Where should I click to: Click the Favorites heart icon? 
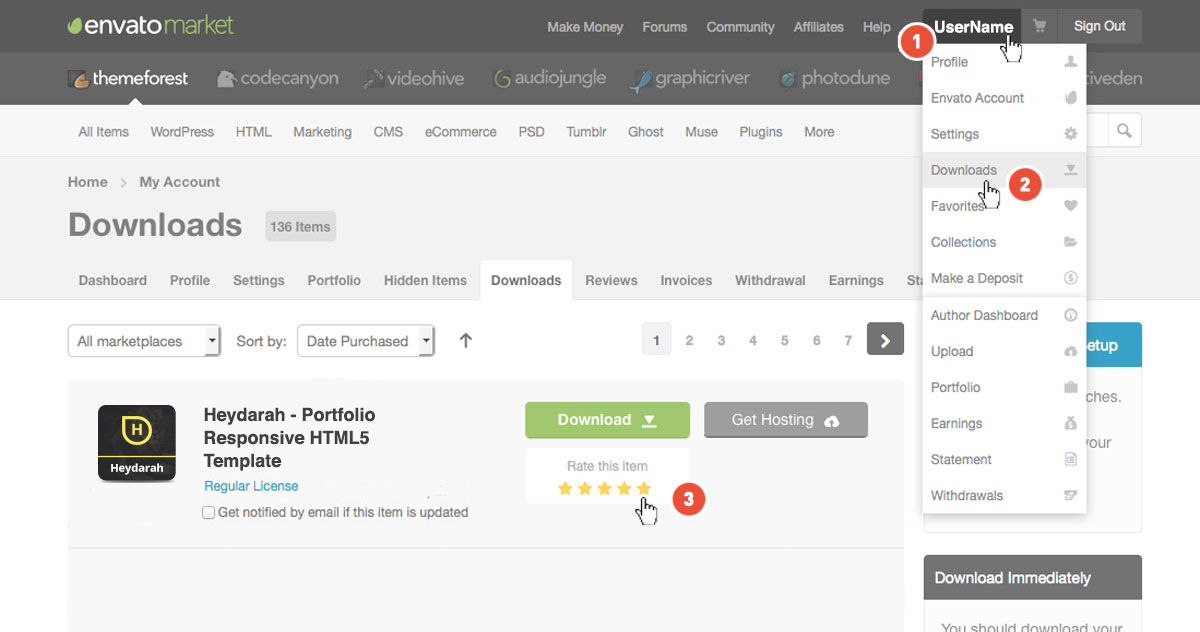1070,206
